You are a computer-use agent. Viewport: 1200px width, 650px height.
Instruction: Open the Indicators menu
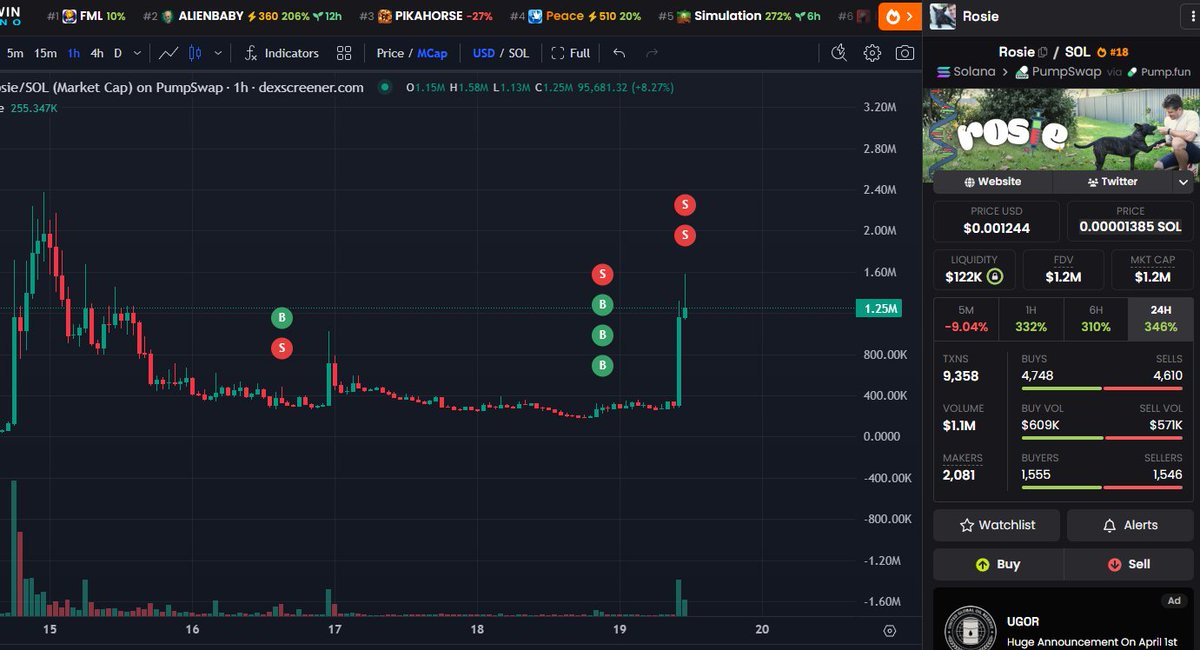click(x=281, y=53)
